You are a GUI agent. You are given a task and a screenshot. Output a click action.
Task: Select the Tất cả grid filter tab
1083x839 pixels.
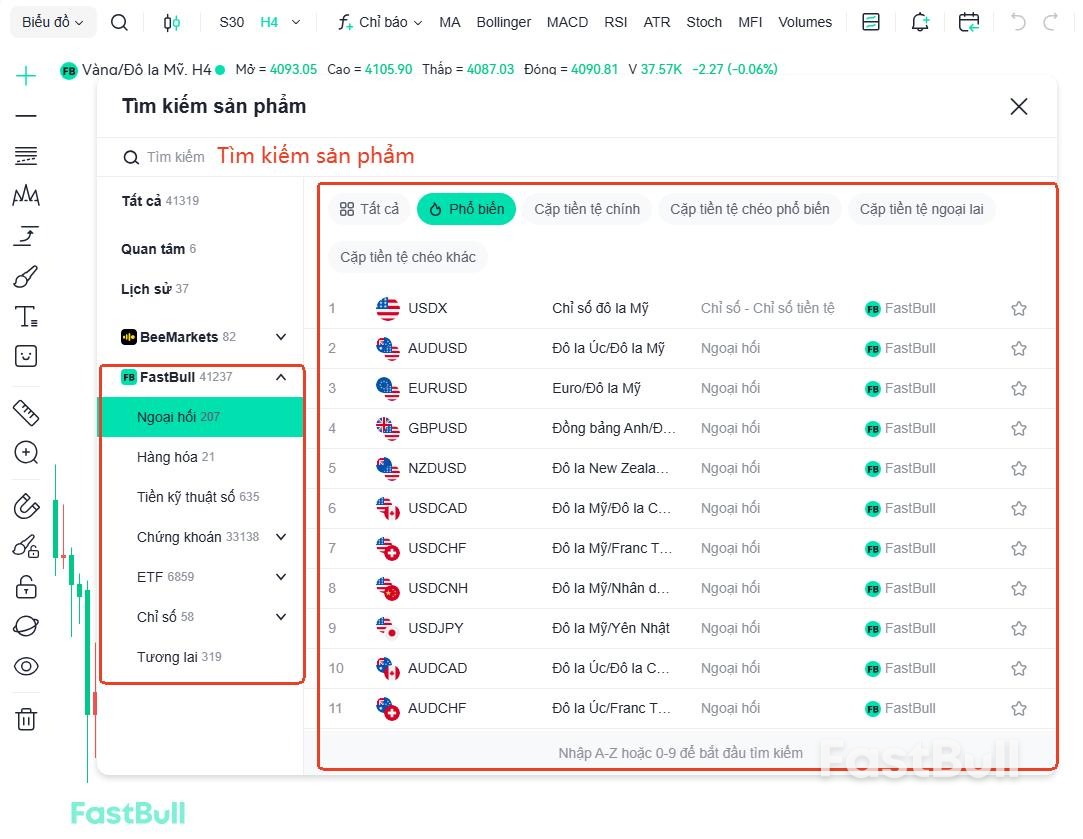pyautogui.click(x=369, y=209)
